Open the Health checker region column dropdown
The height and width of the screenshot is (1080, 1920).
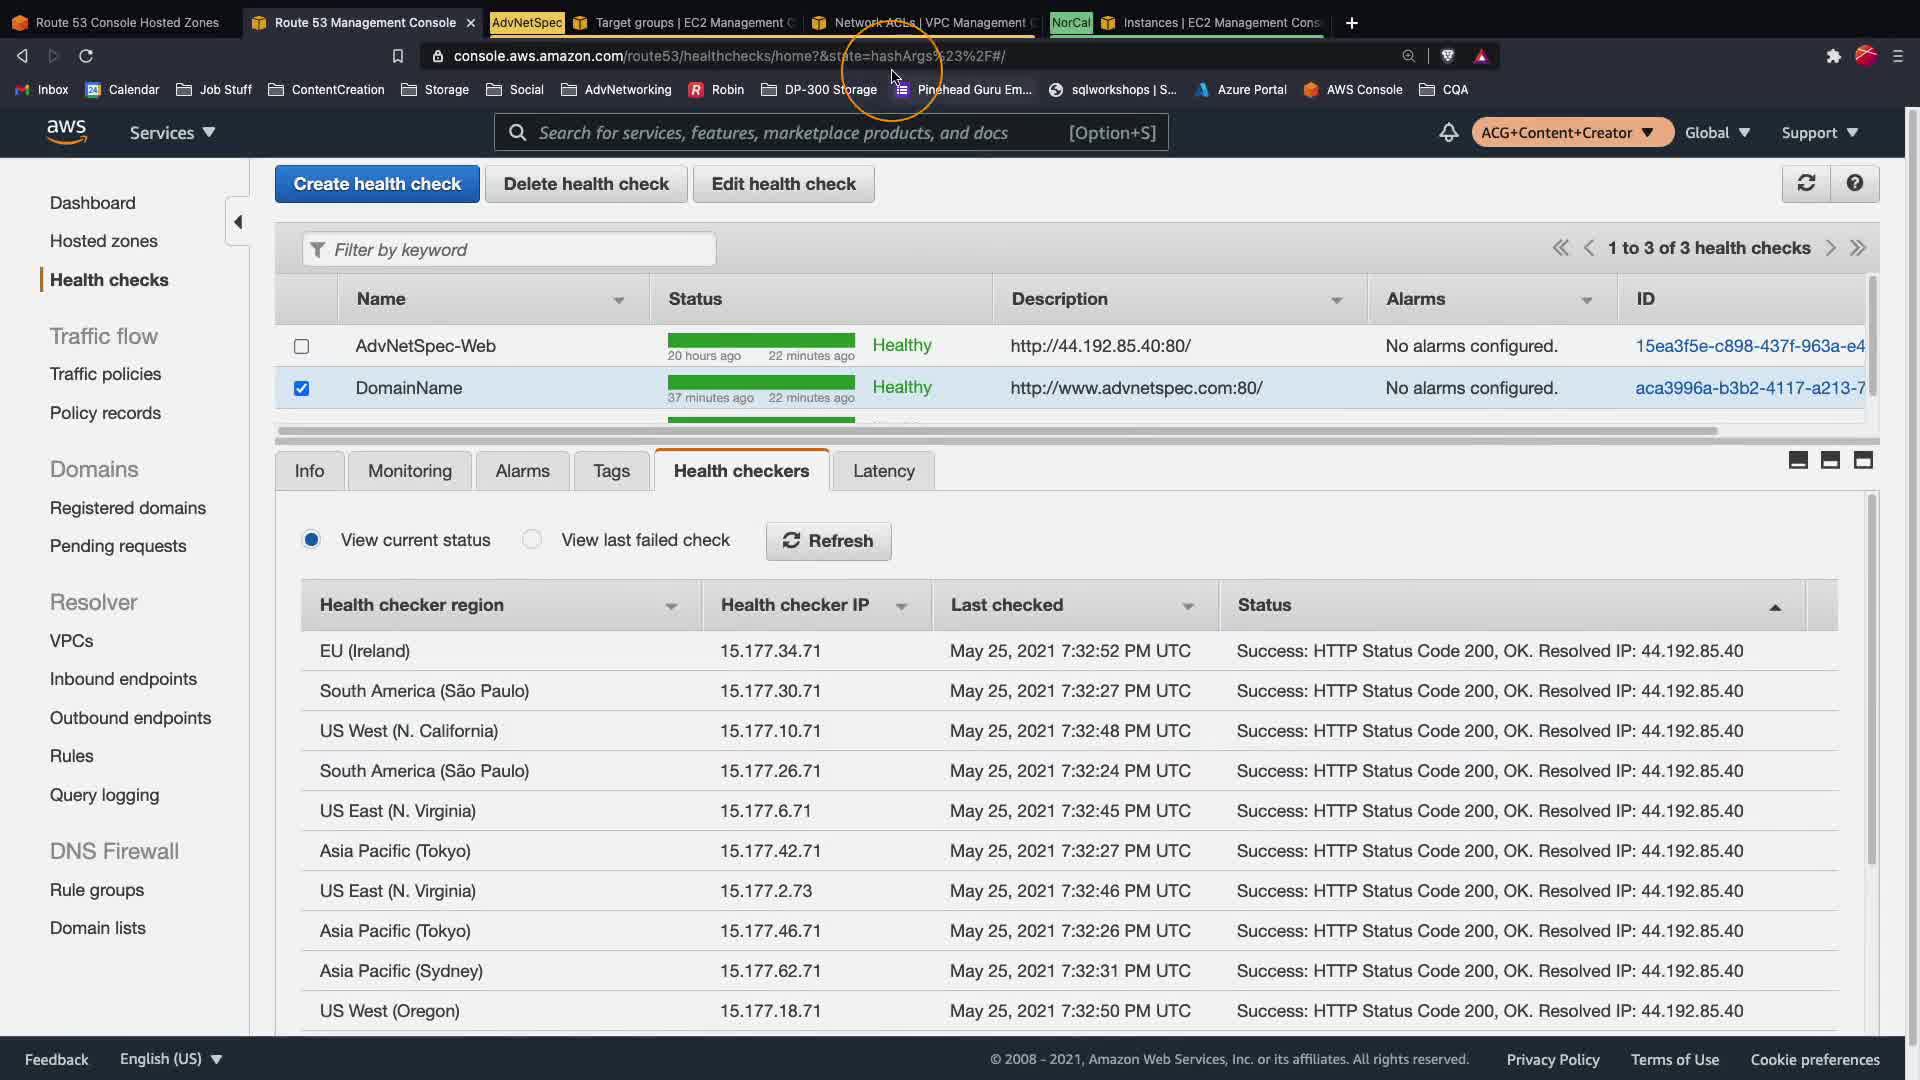click(x=671, y=606)
